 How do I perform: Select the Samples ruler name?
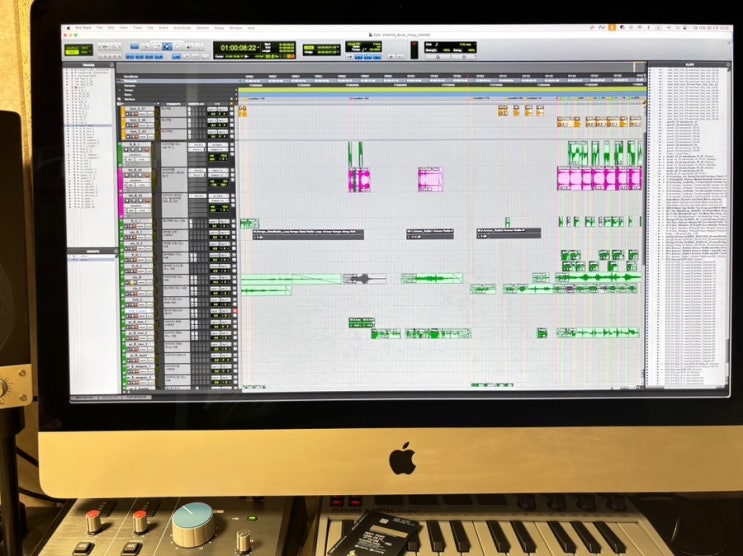coord(130,86)
